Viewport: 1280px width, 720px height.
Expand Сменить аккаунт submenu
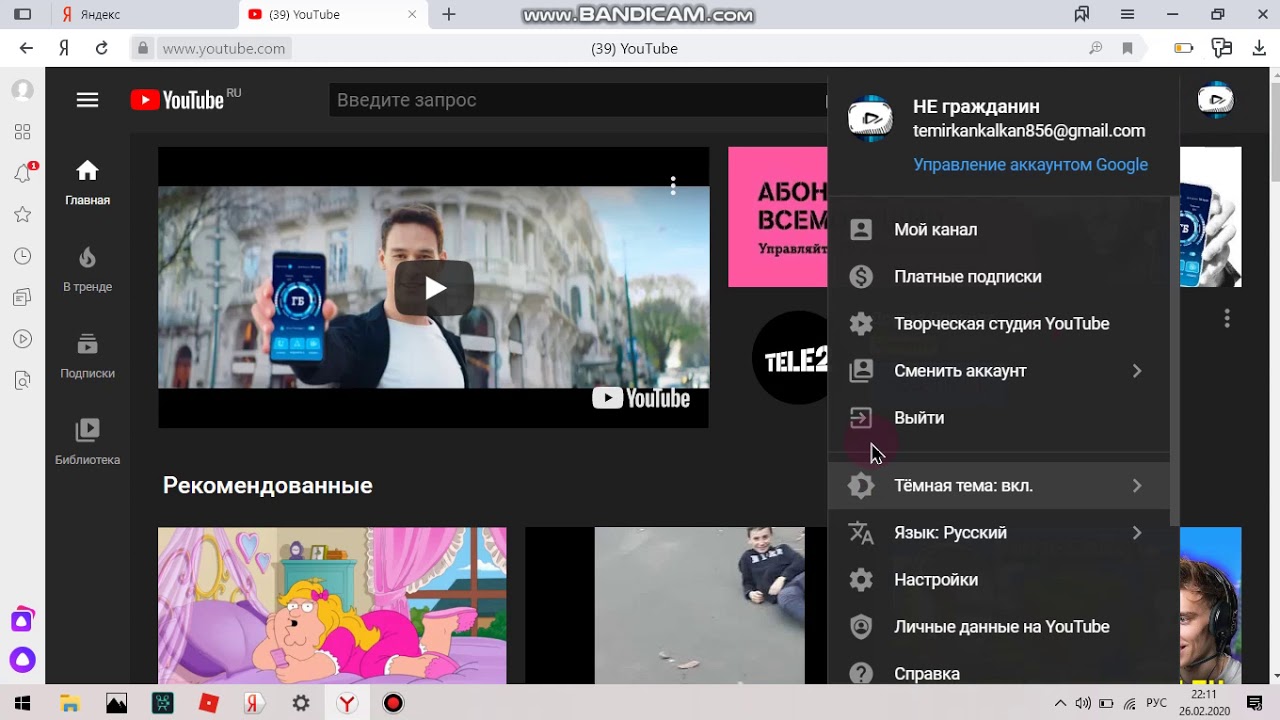[x=998, y=370]
